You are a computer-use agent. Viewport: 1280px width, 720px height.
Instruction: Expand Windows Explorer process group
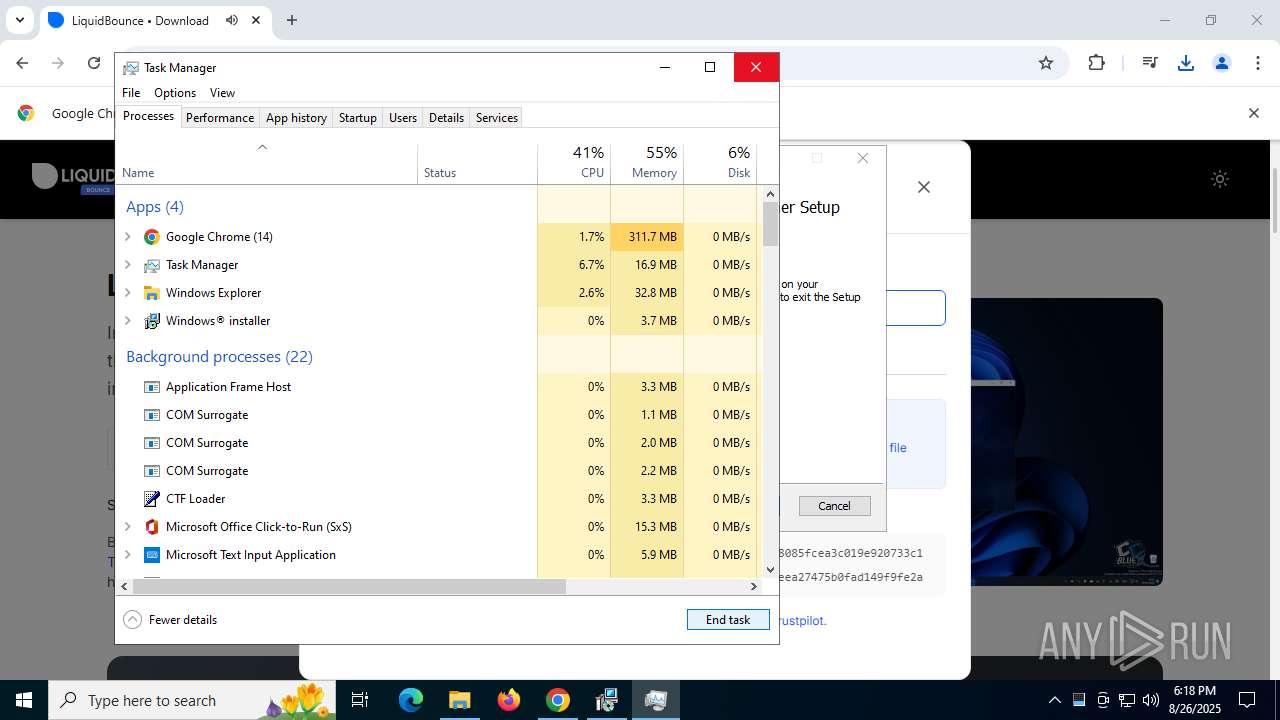(x=128, y=293)
